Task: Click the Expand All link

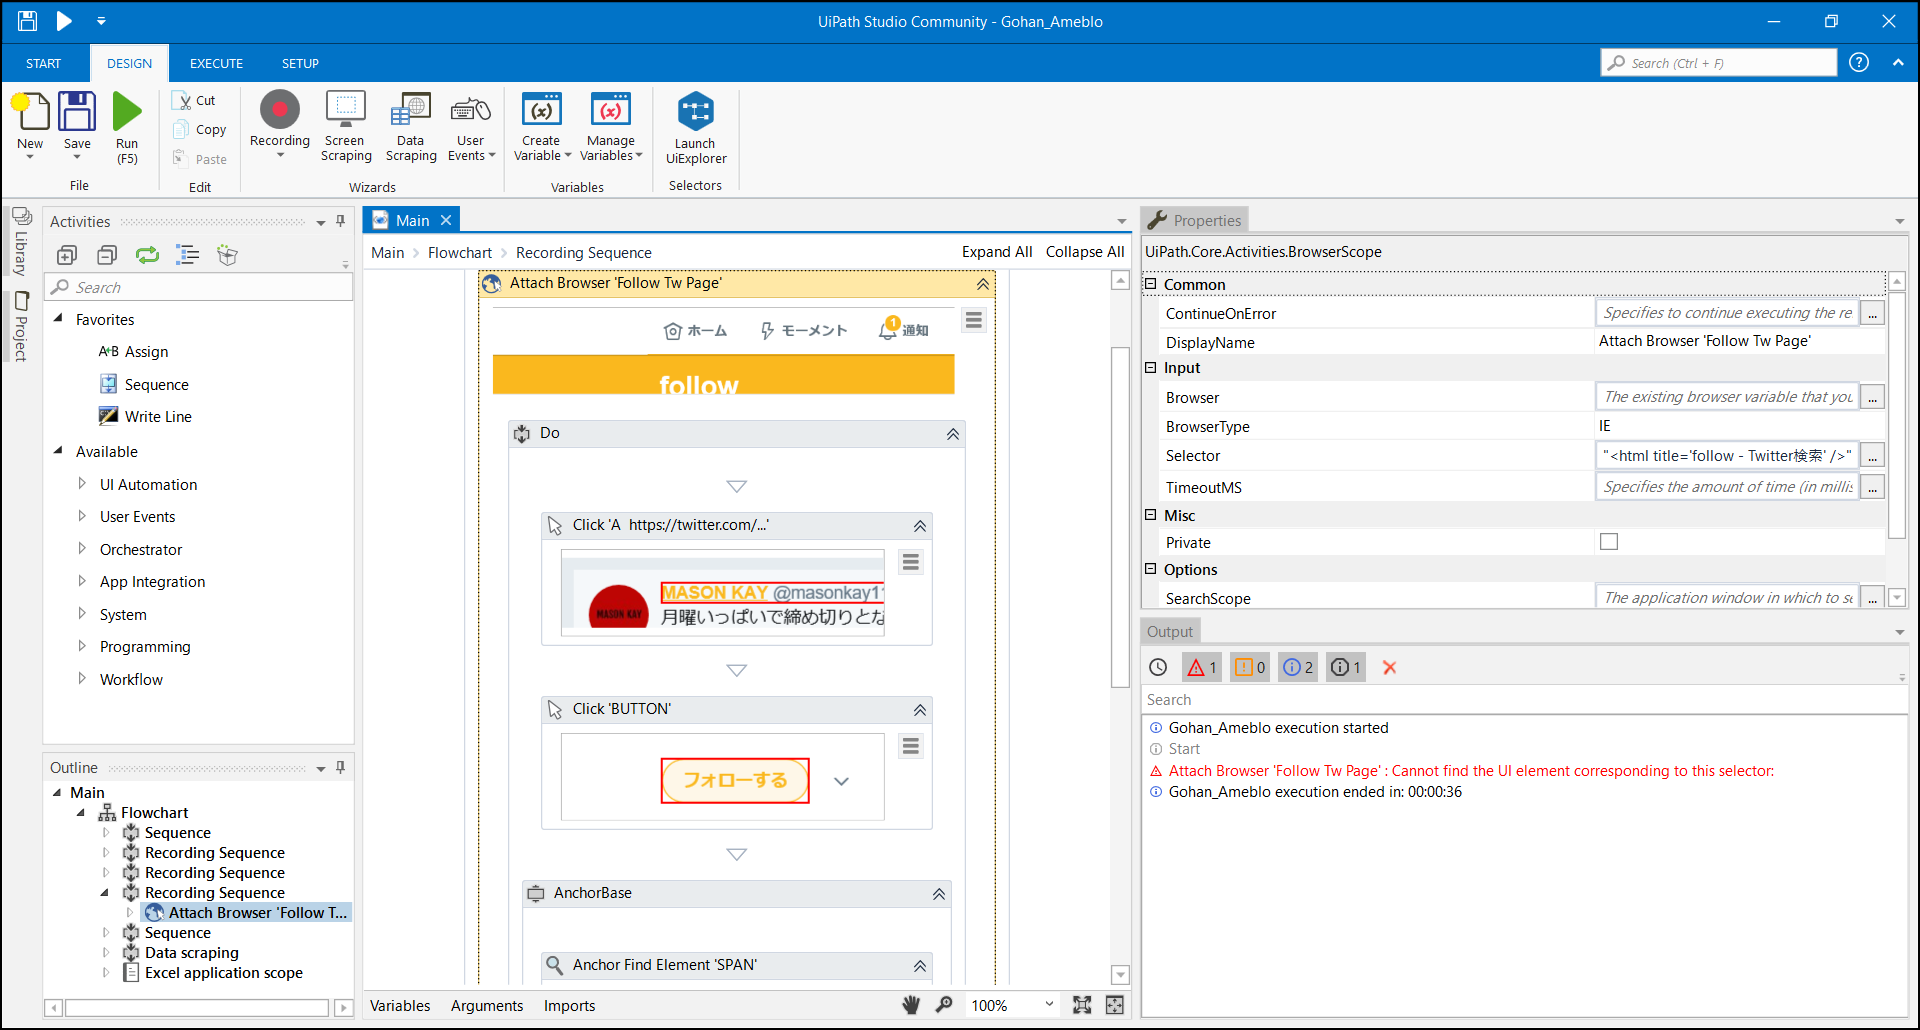Action: (x=996, y=251)
